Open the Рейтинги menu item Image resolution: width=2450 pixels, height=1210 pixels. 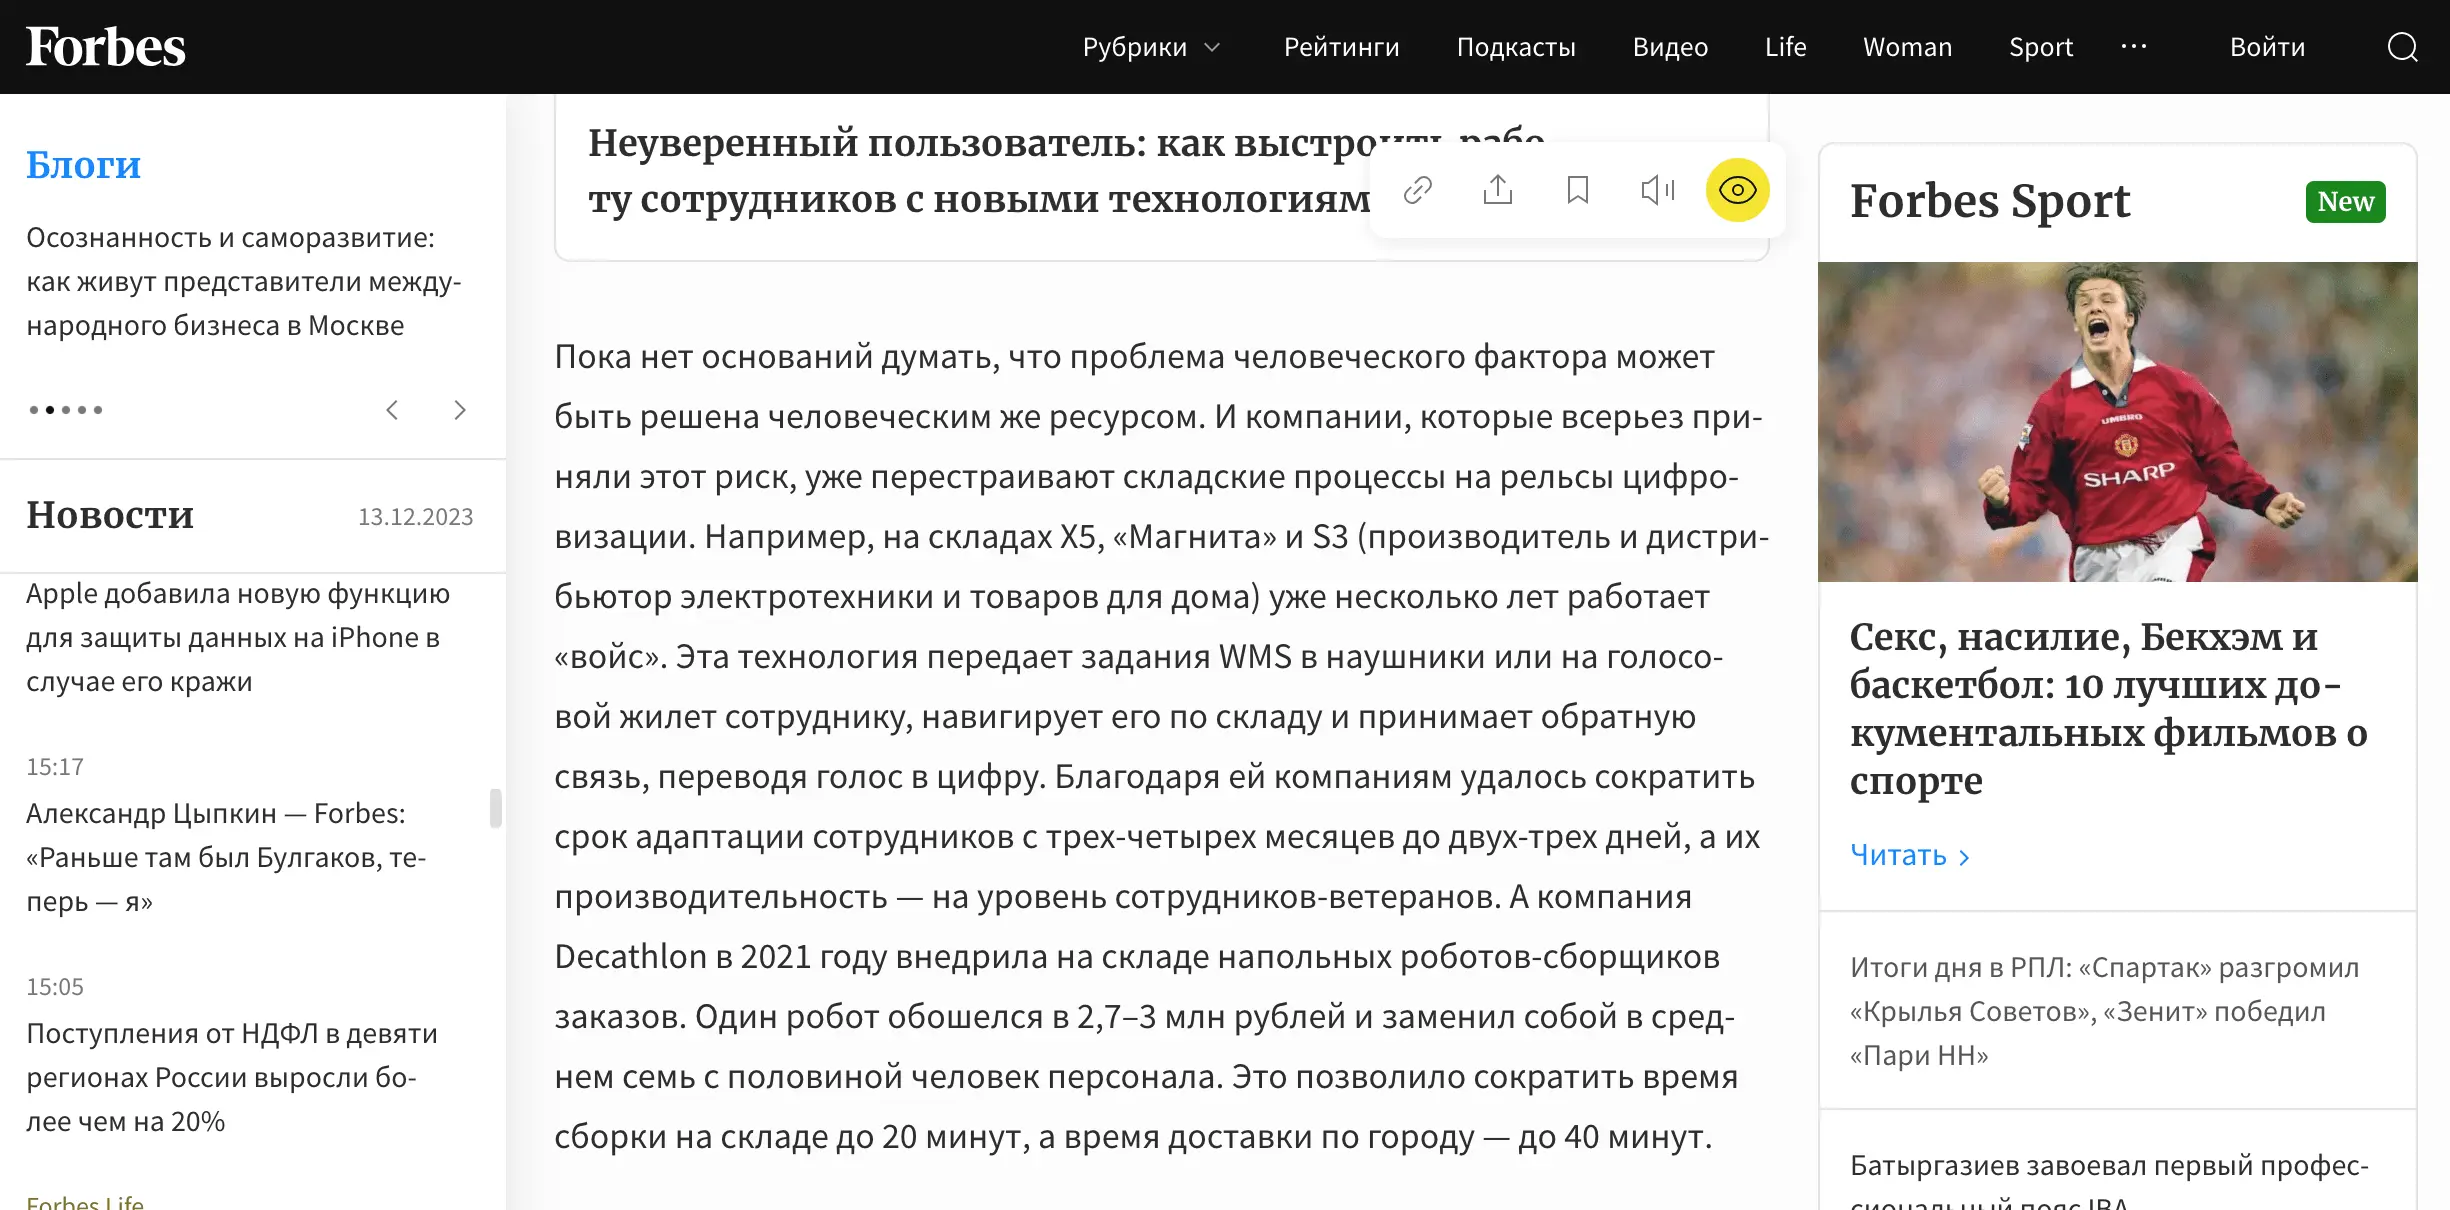pyautogui.click(x=1341, y=47)
